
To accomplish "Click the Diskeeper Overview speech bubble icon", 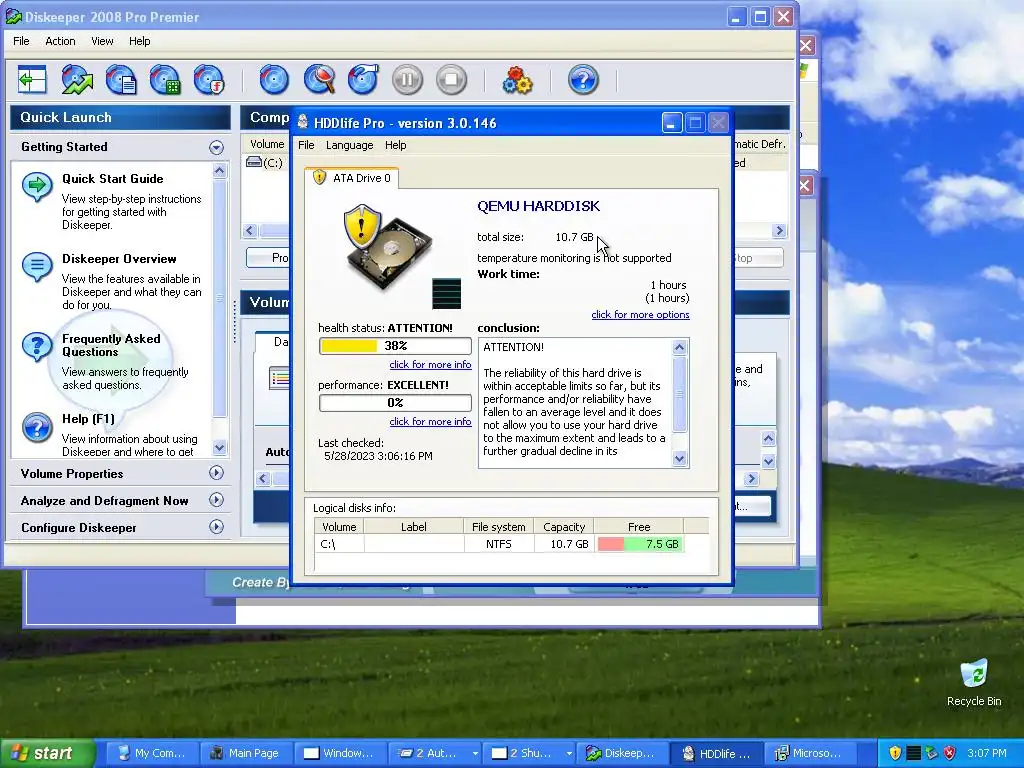I will point(37,266).
